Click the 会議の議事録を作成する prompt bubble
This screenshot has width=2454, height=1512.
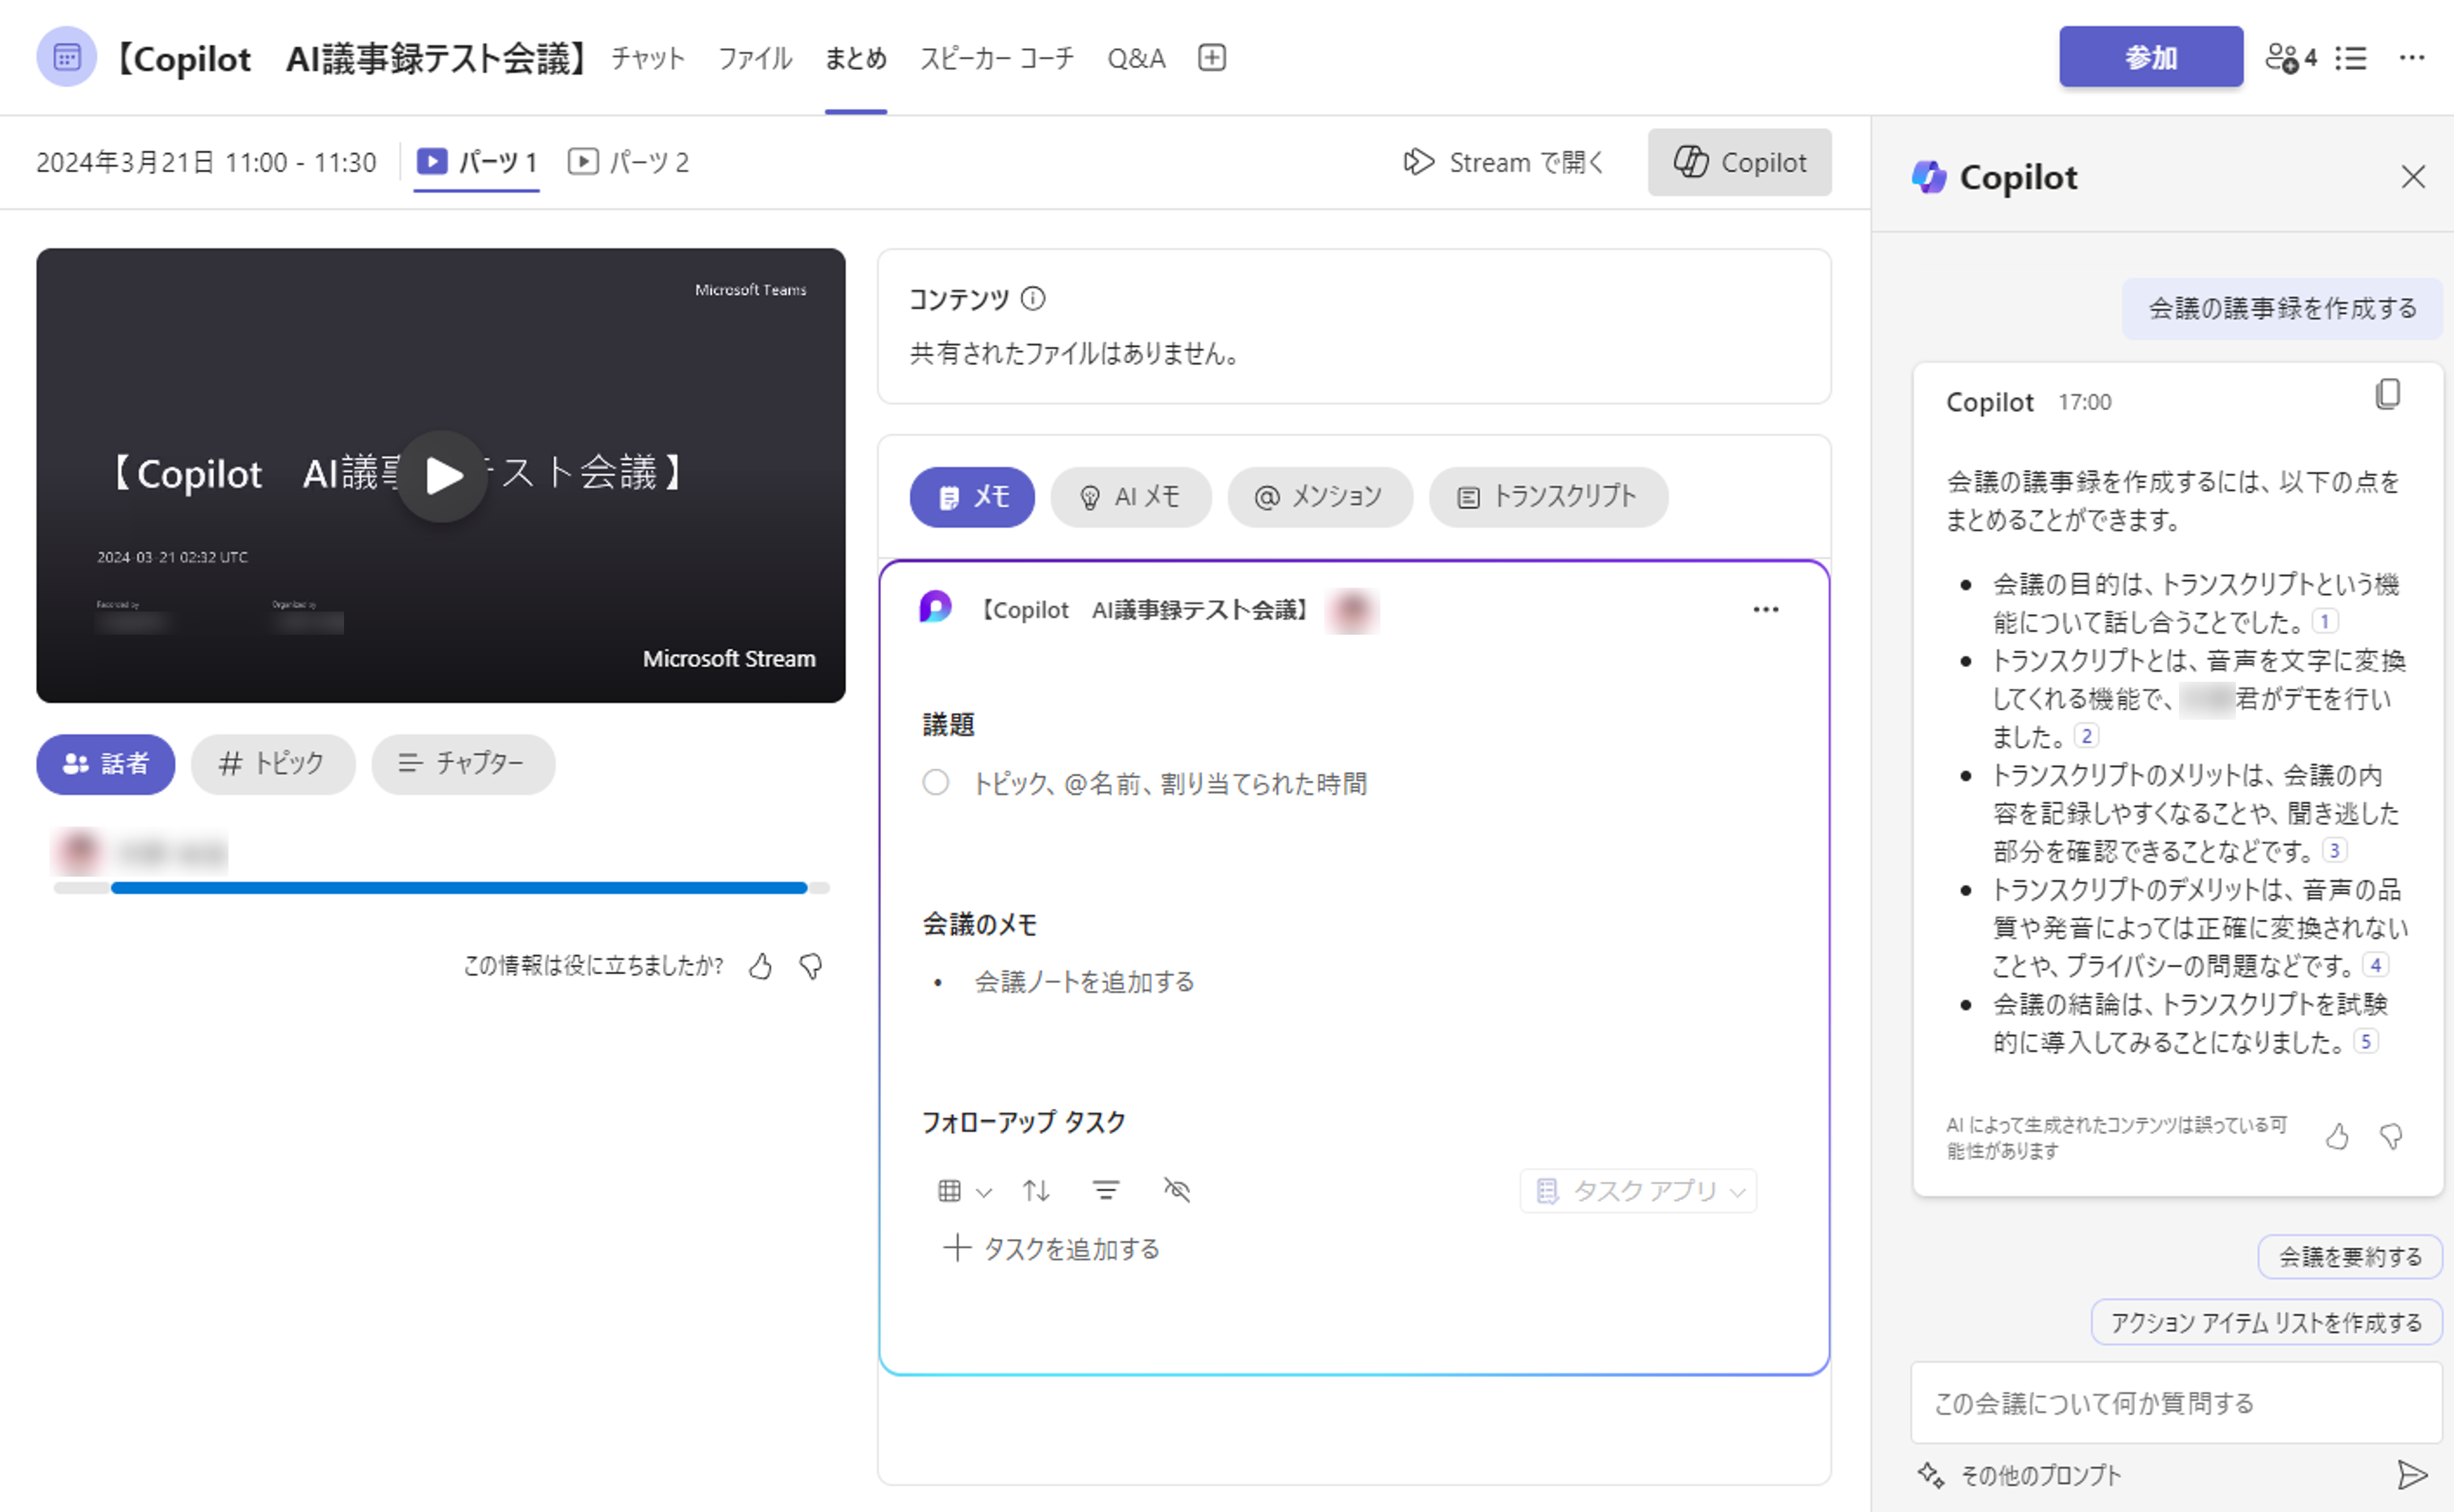(2282, 308)
